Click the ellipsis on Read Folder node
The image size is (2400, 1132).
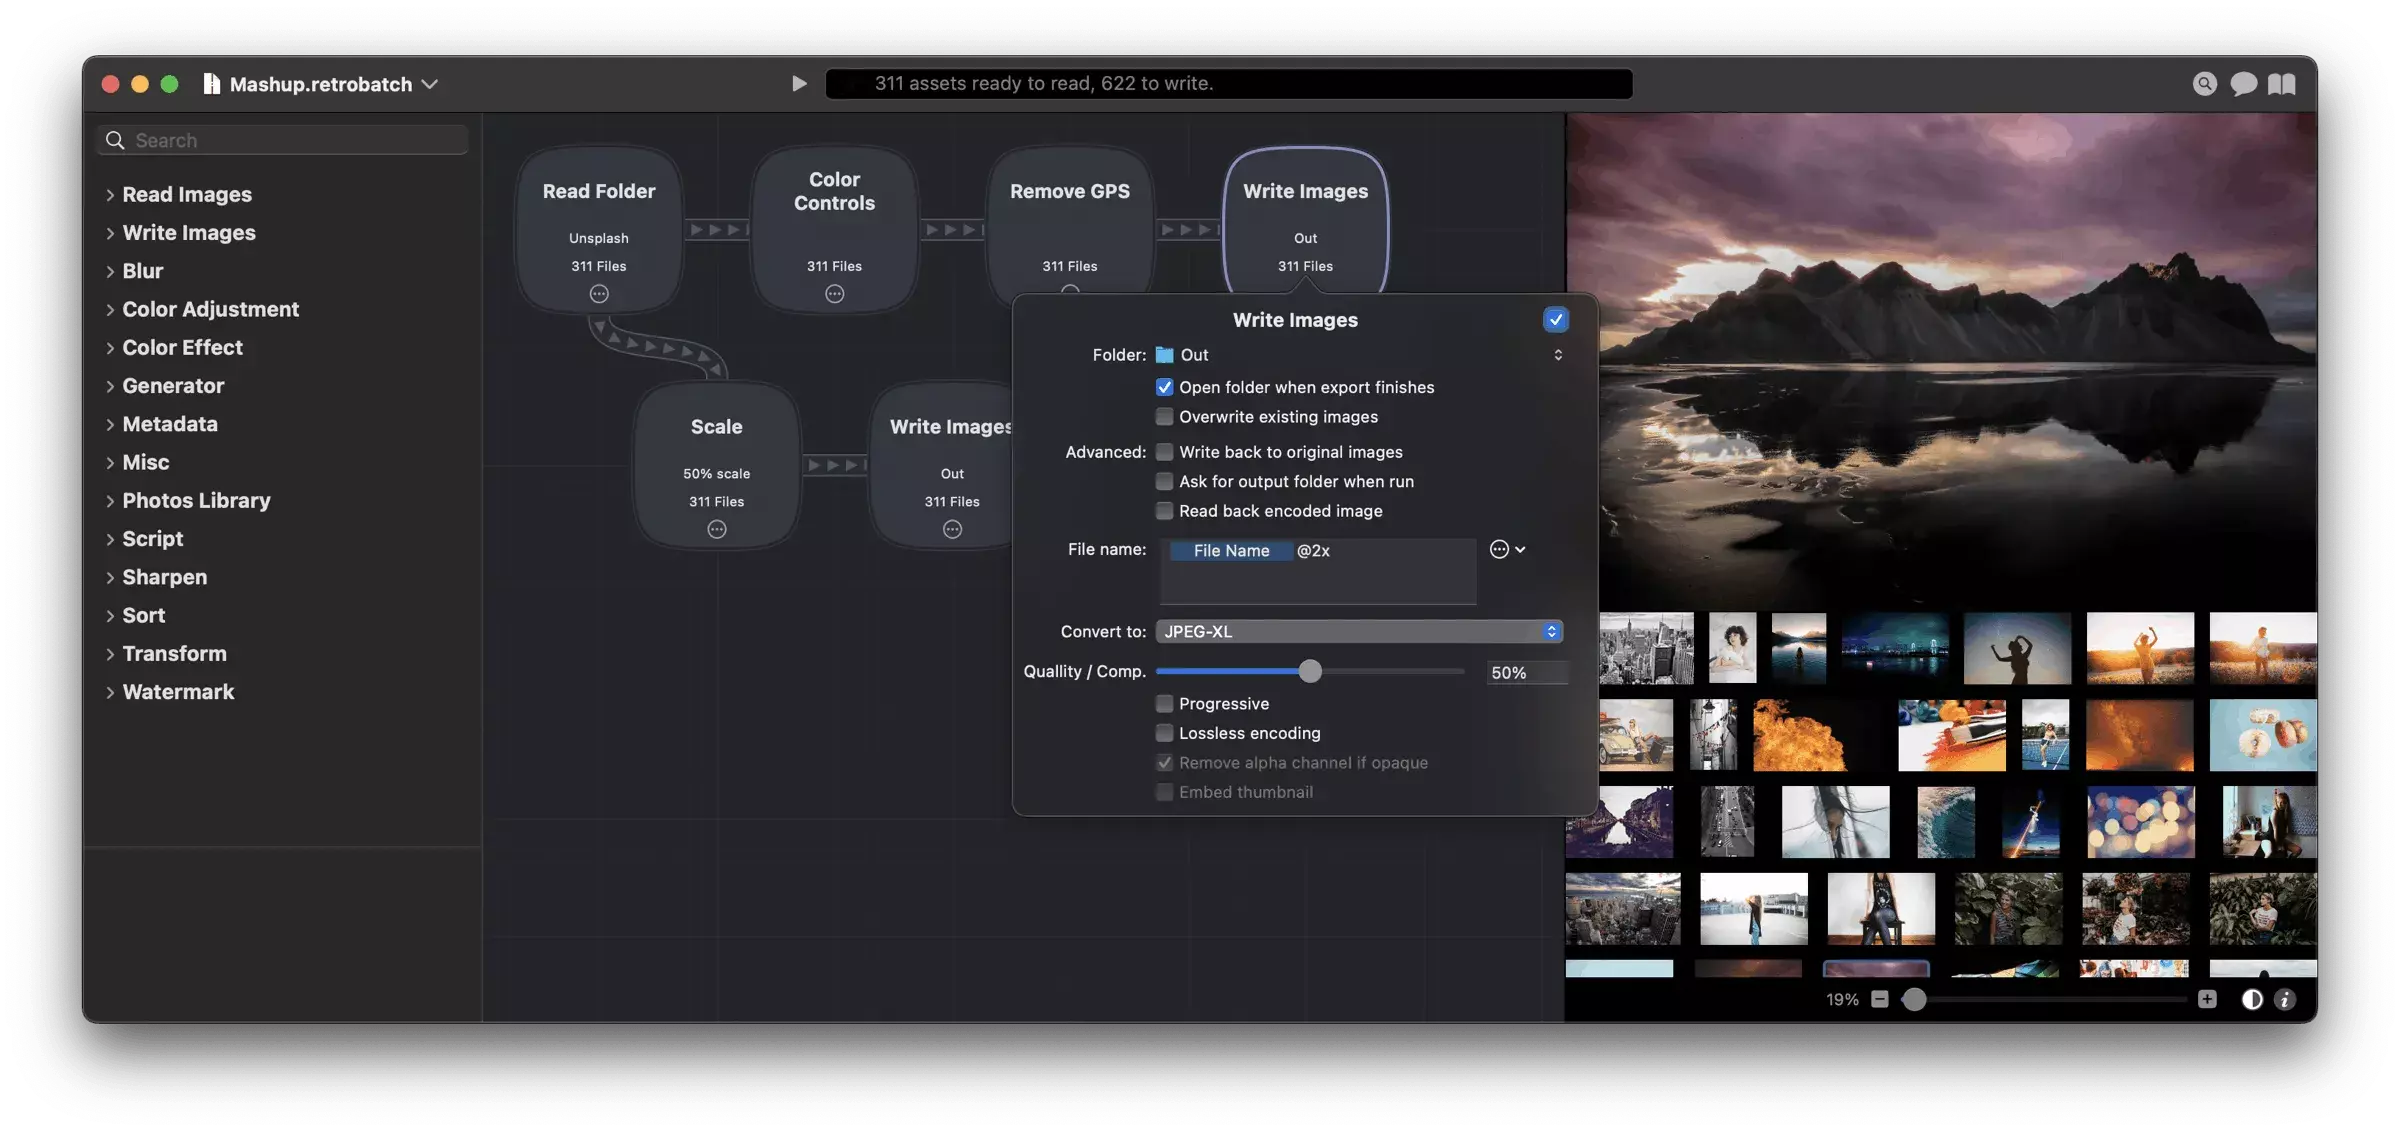[x=599, y=294]
